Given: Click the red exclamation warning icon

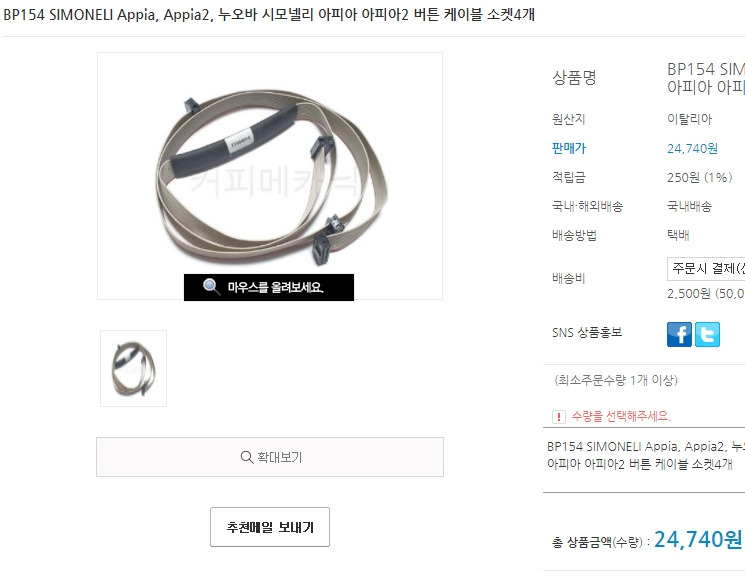Looking at the screenshot, I should (559, 417).
